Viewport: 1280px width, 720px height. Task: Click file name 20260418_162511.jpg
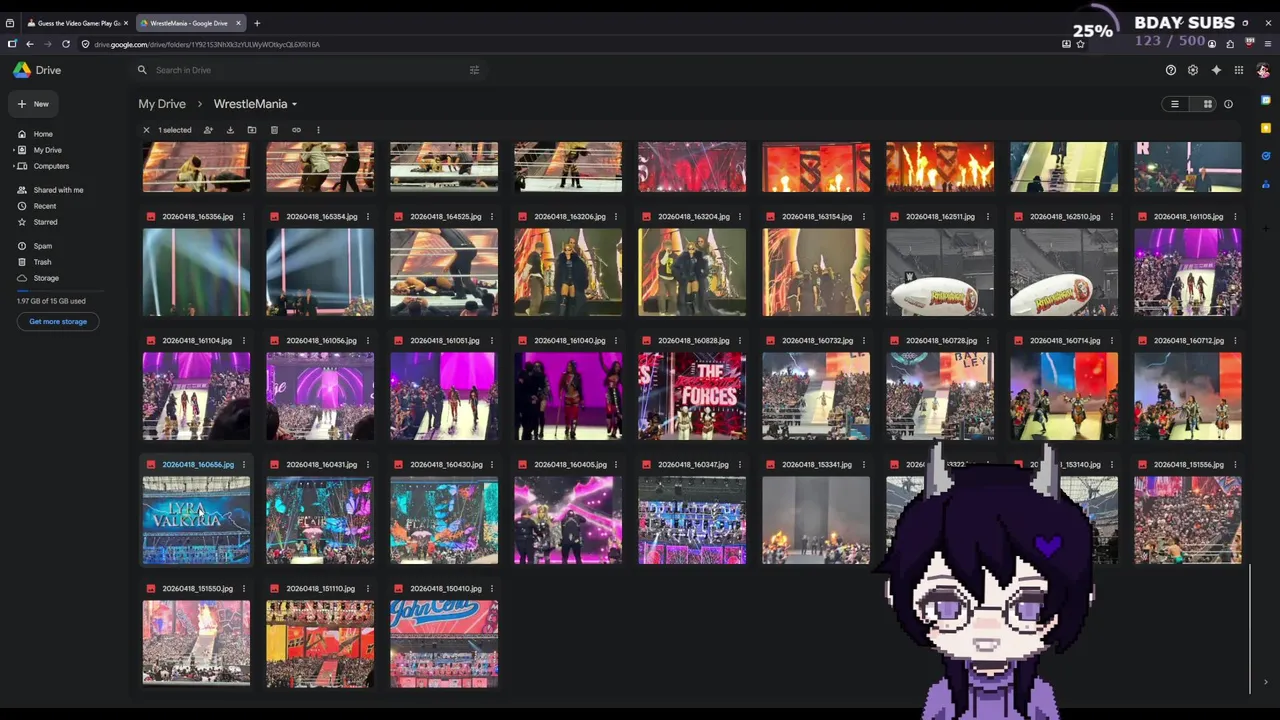coord(941,217)
